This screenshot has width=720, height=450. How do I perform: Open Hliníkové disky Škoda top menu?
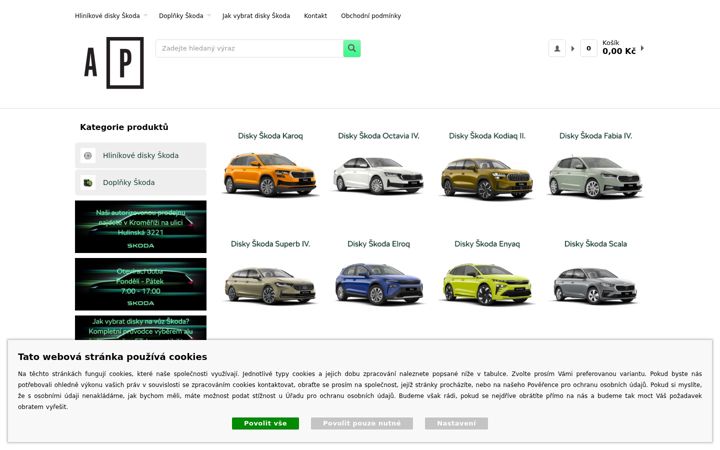107,16
